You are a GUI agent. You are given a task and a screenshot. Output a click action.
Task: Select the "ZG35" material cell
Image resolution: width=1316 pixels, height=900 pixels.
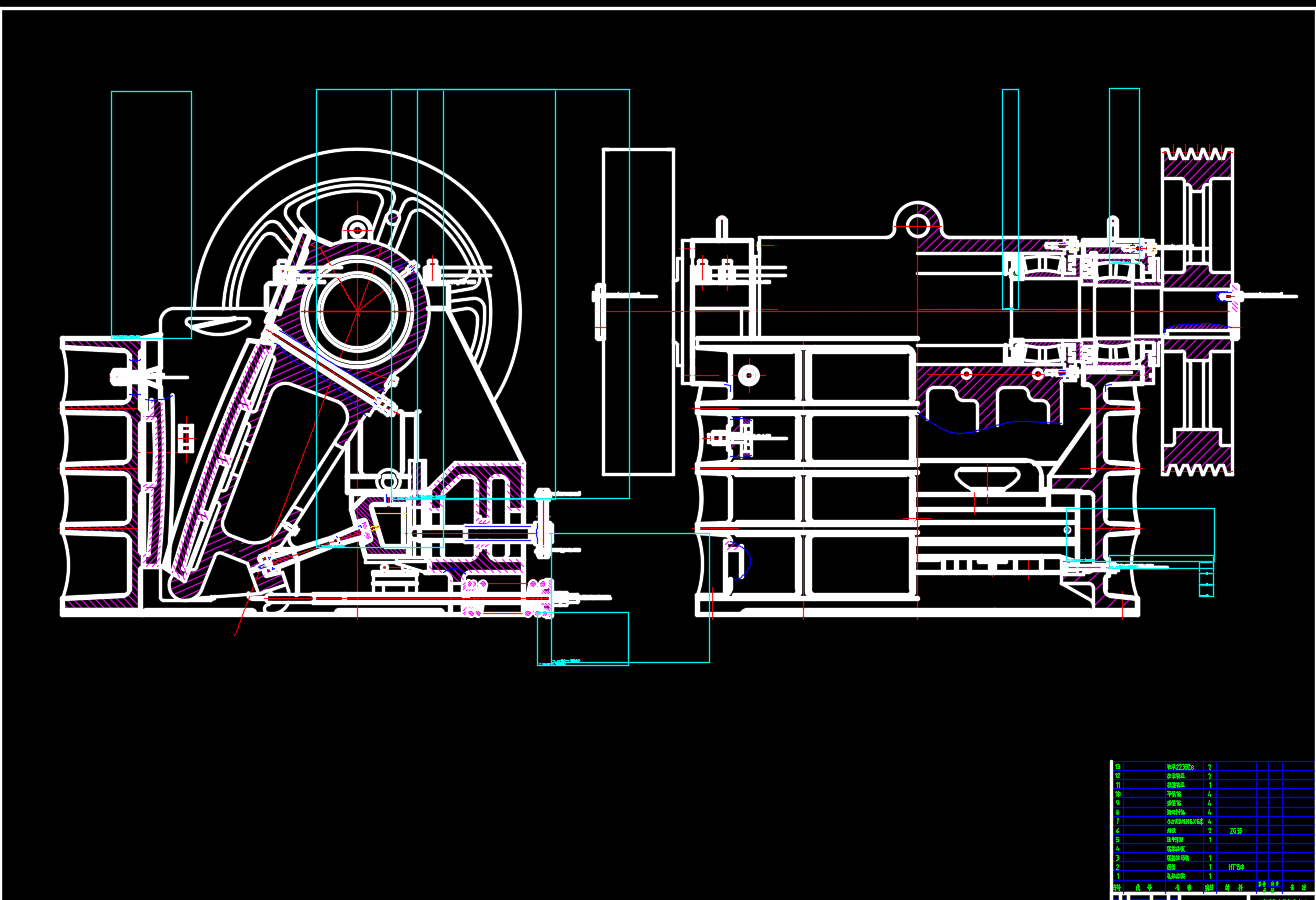(x=1236, y=830)
